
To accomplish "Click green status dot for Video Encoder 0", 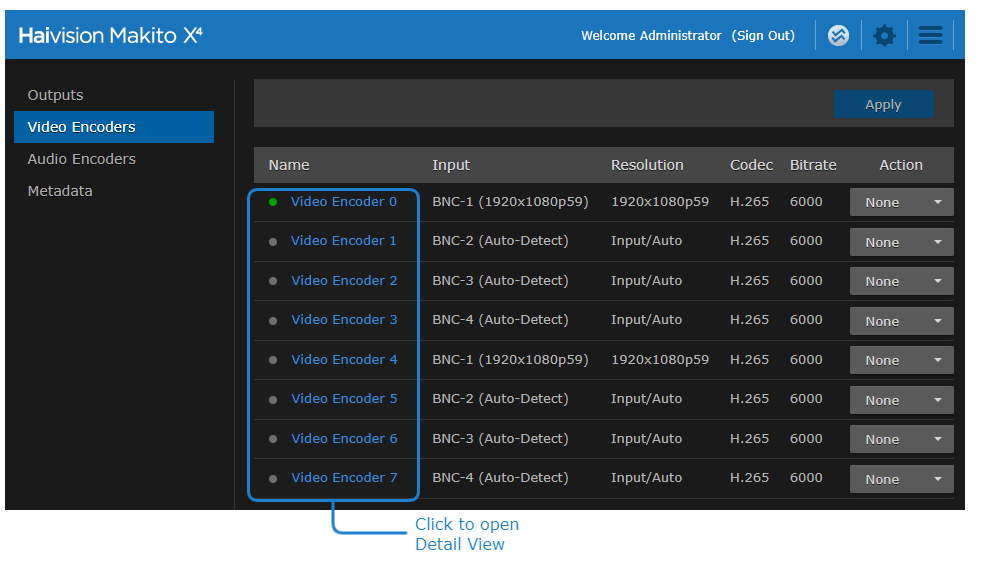I will pos(273,202).
